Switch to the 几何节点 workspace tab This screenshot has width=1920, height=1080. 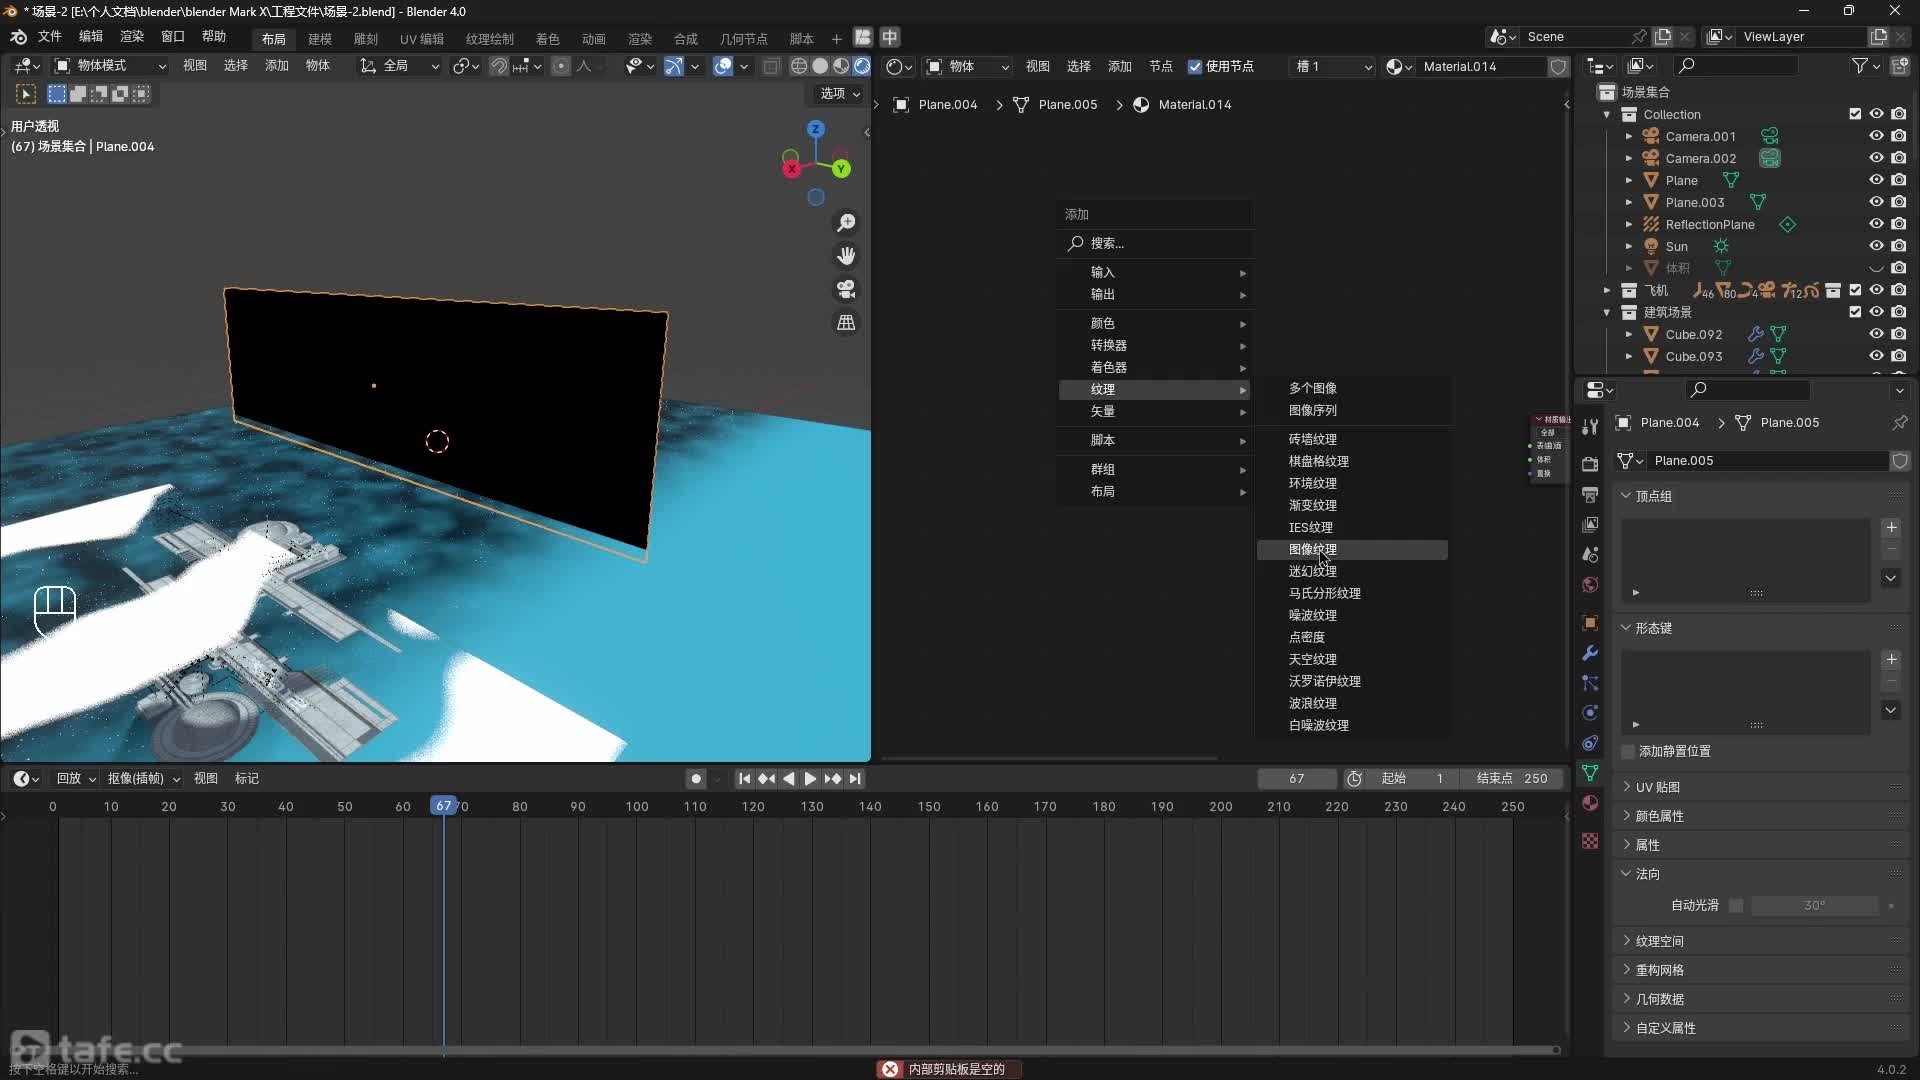[743, 39]
